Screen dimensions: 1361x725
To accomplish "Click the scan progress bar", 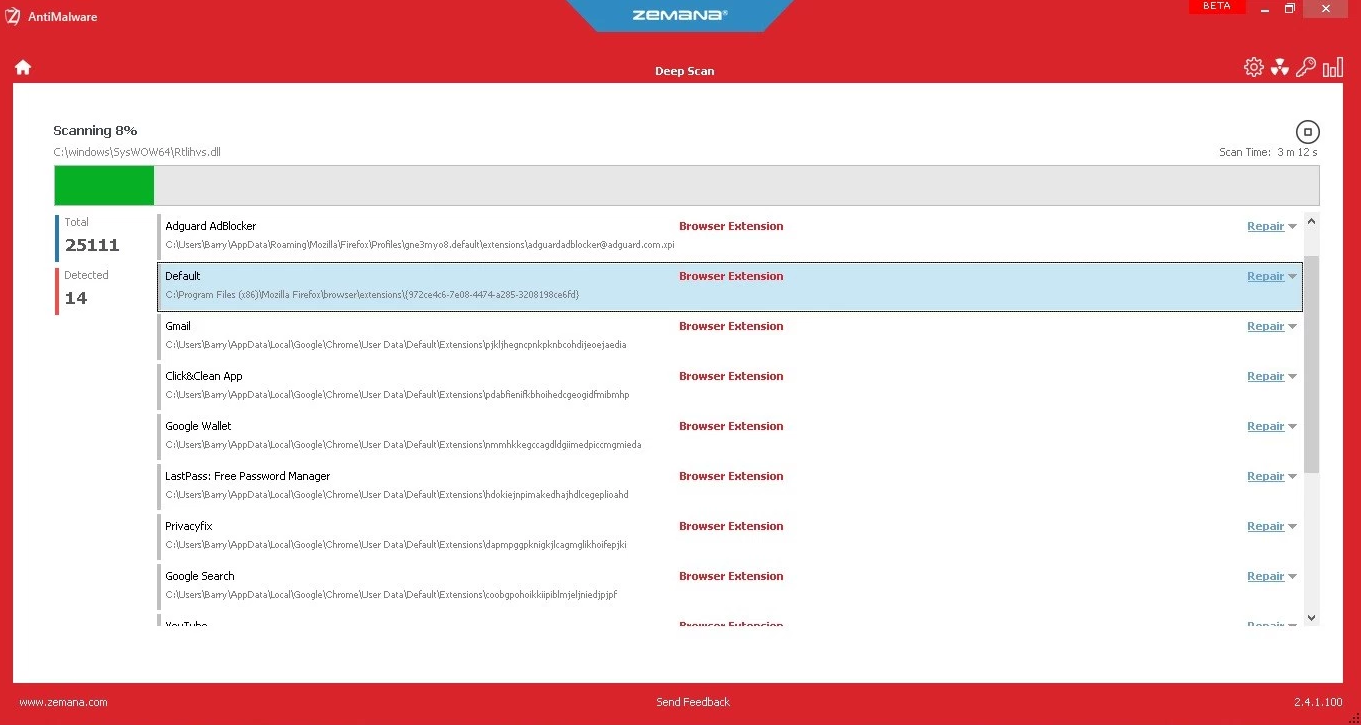I will [686, 185].
